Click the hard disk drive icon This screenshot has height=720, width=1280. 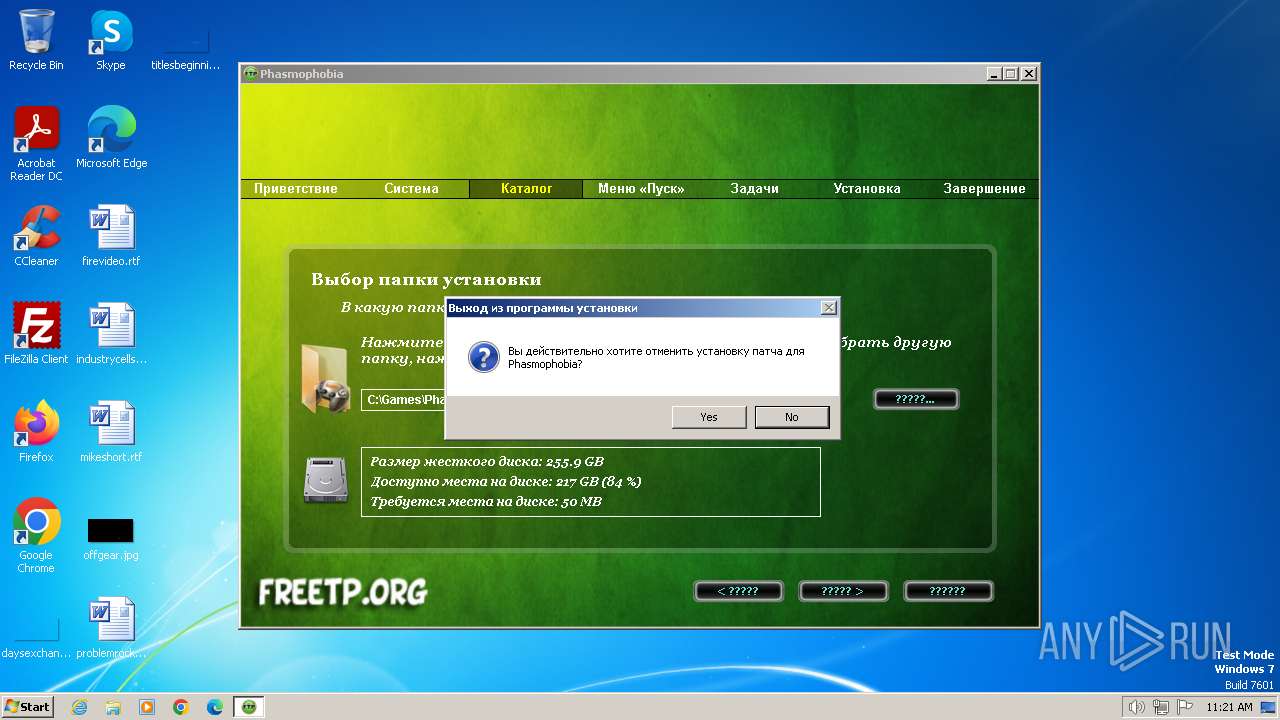coord(325,481)
